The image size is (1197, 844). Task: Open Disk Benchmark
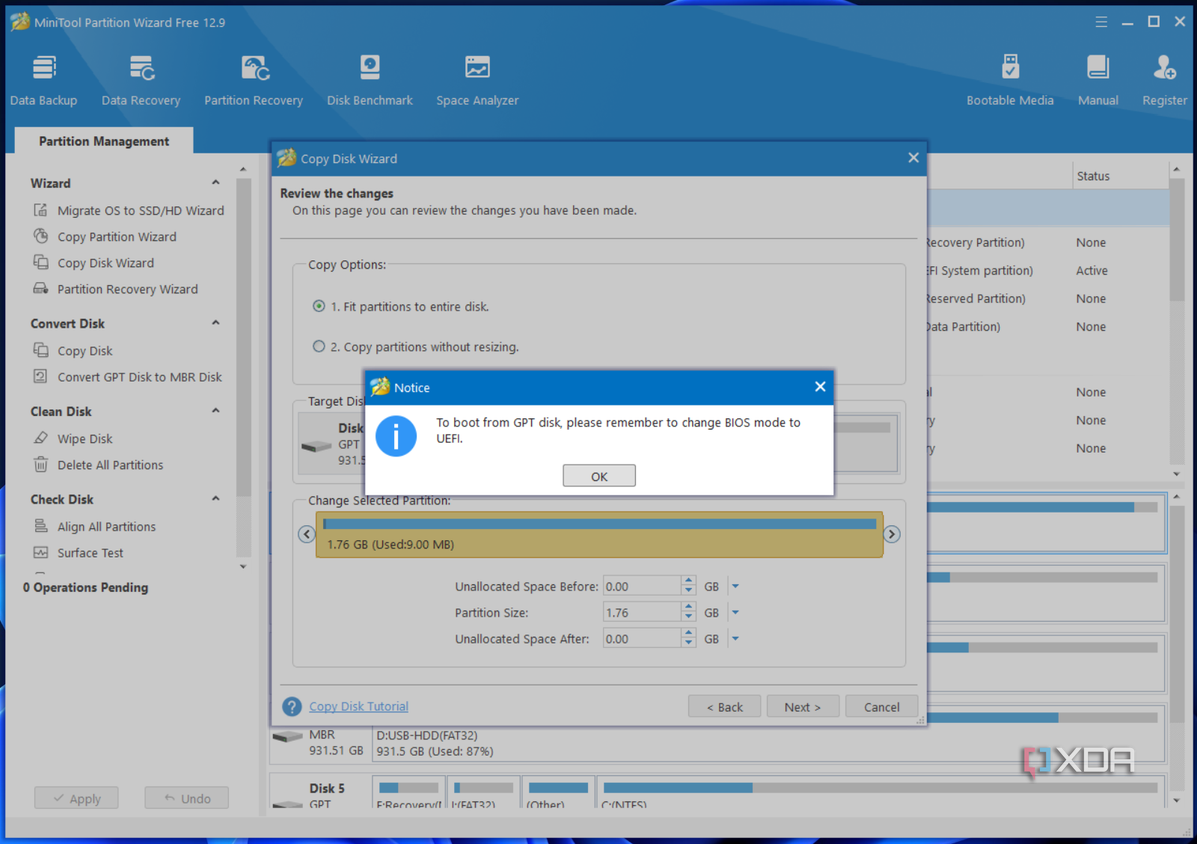(369, 80)
